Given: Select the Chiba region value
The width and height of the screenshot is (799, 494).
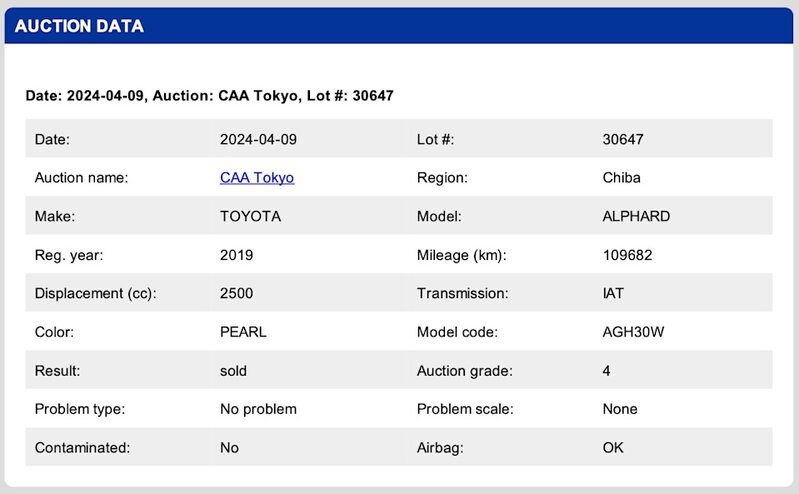Looking at the screenshot, I should pos(622,178).
